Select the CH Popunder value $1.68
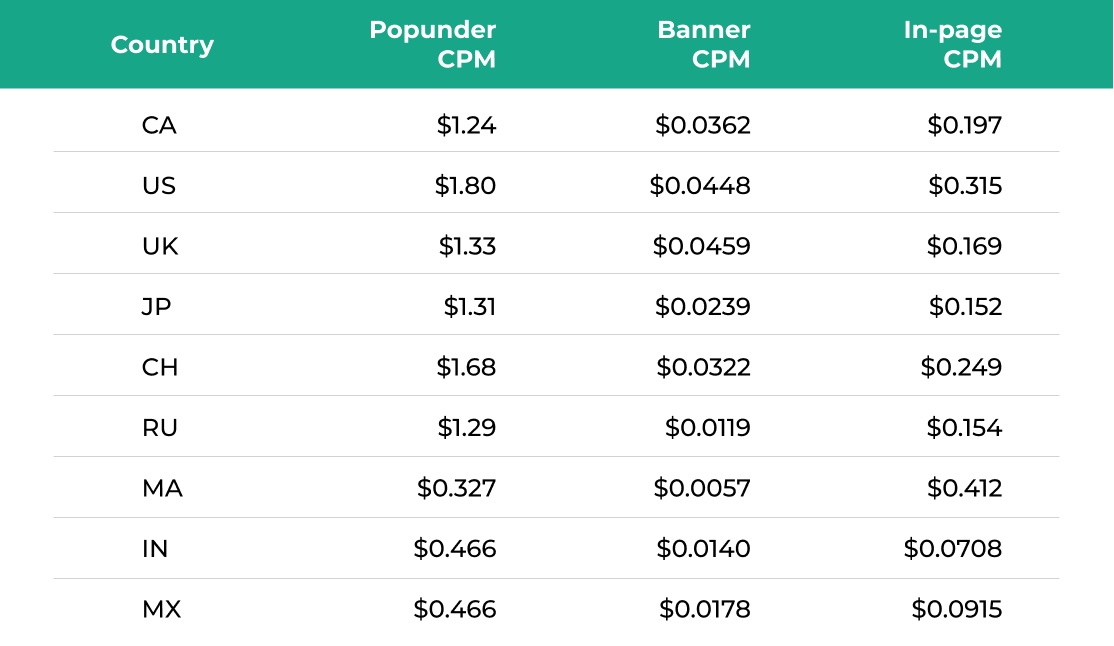Screen dimensions: 1114x646 [x=466, y=368]
